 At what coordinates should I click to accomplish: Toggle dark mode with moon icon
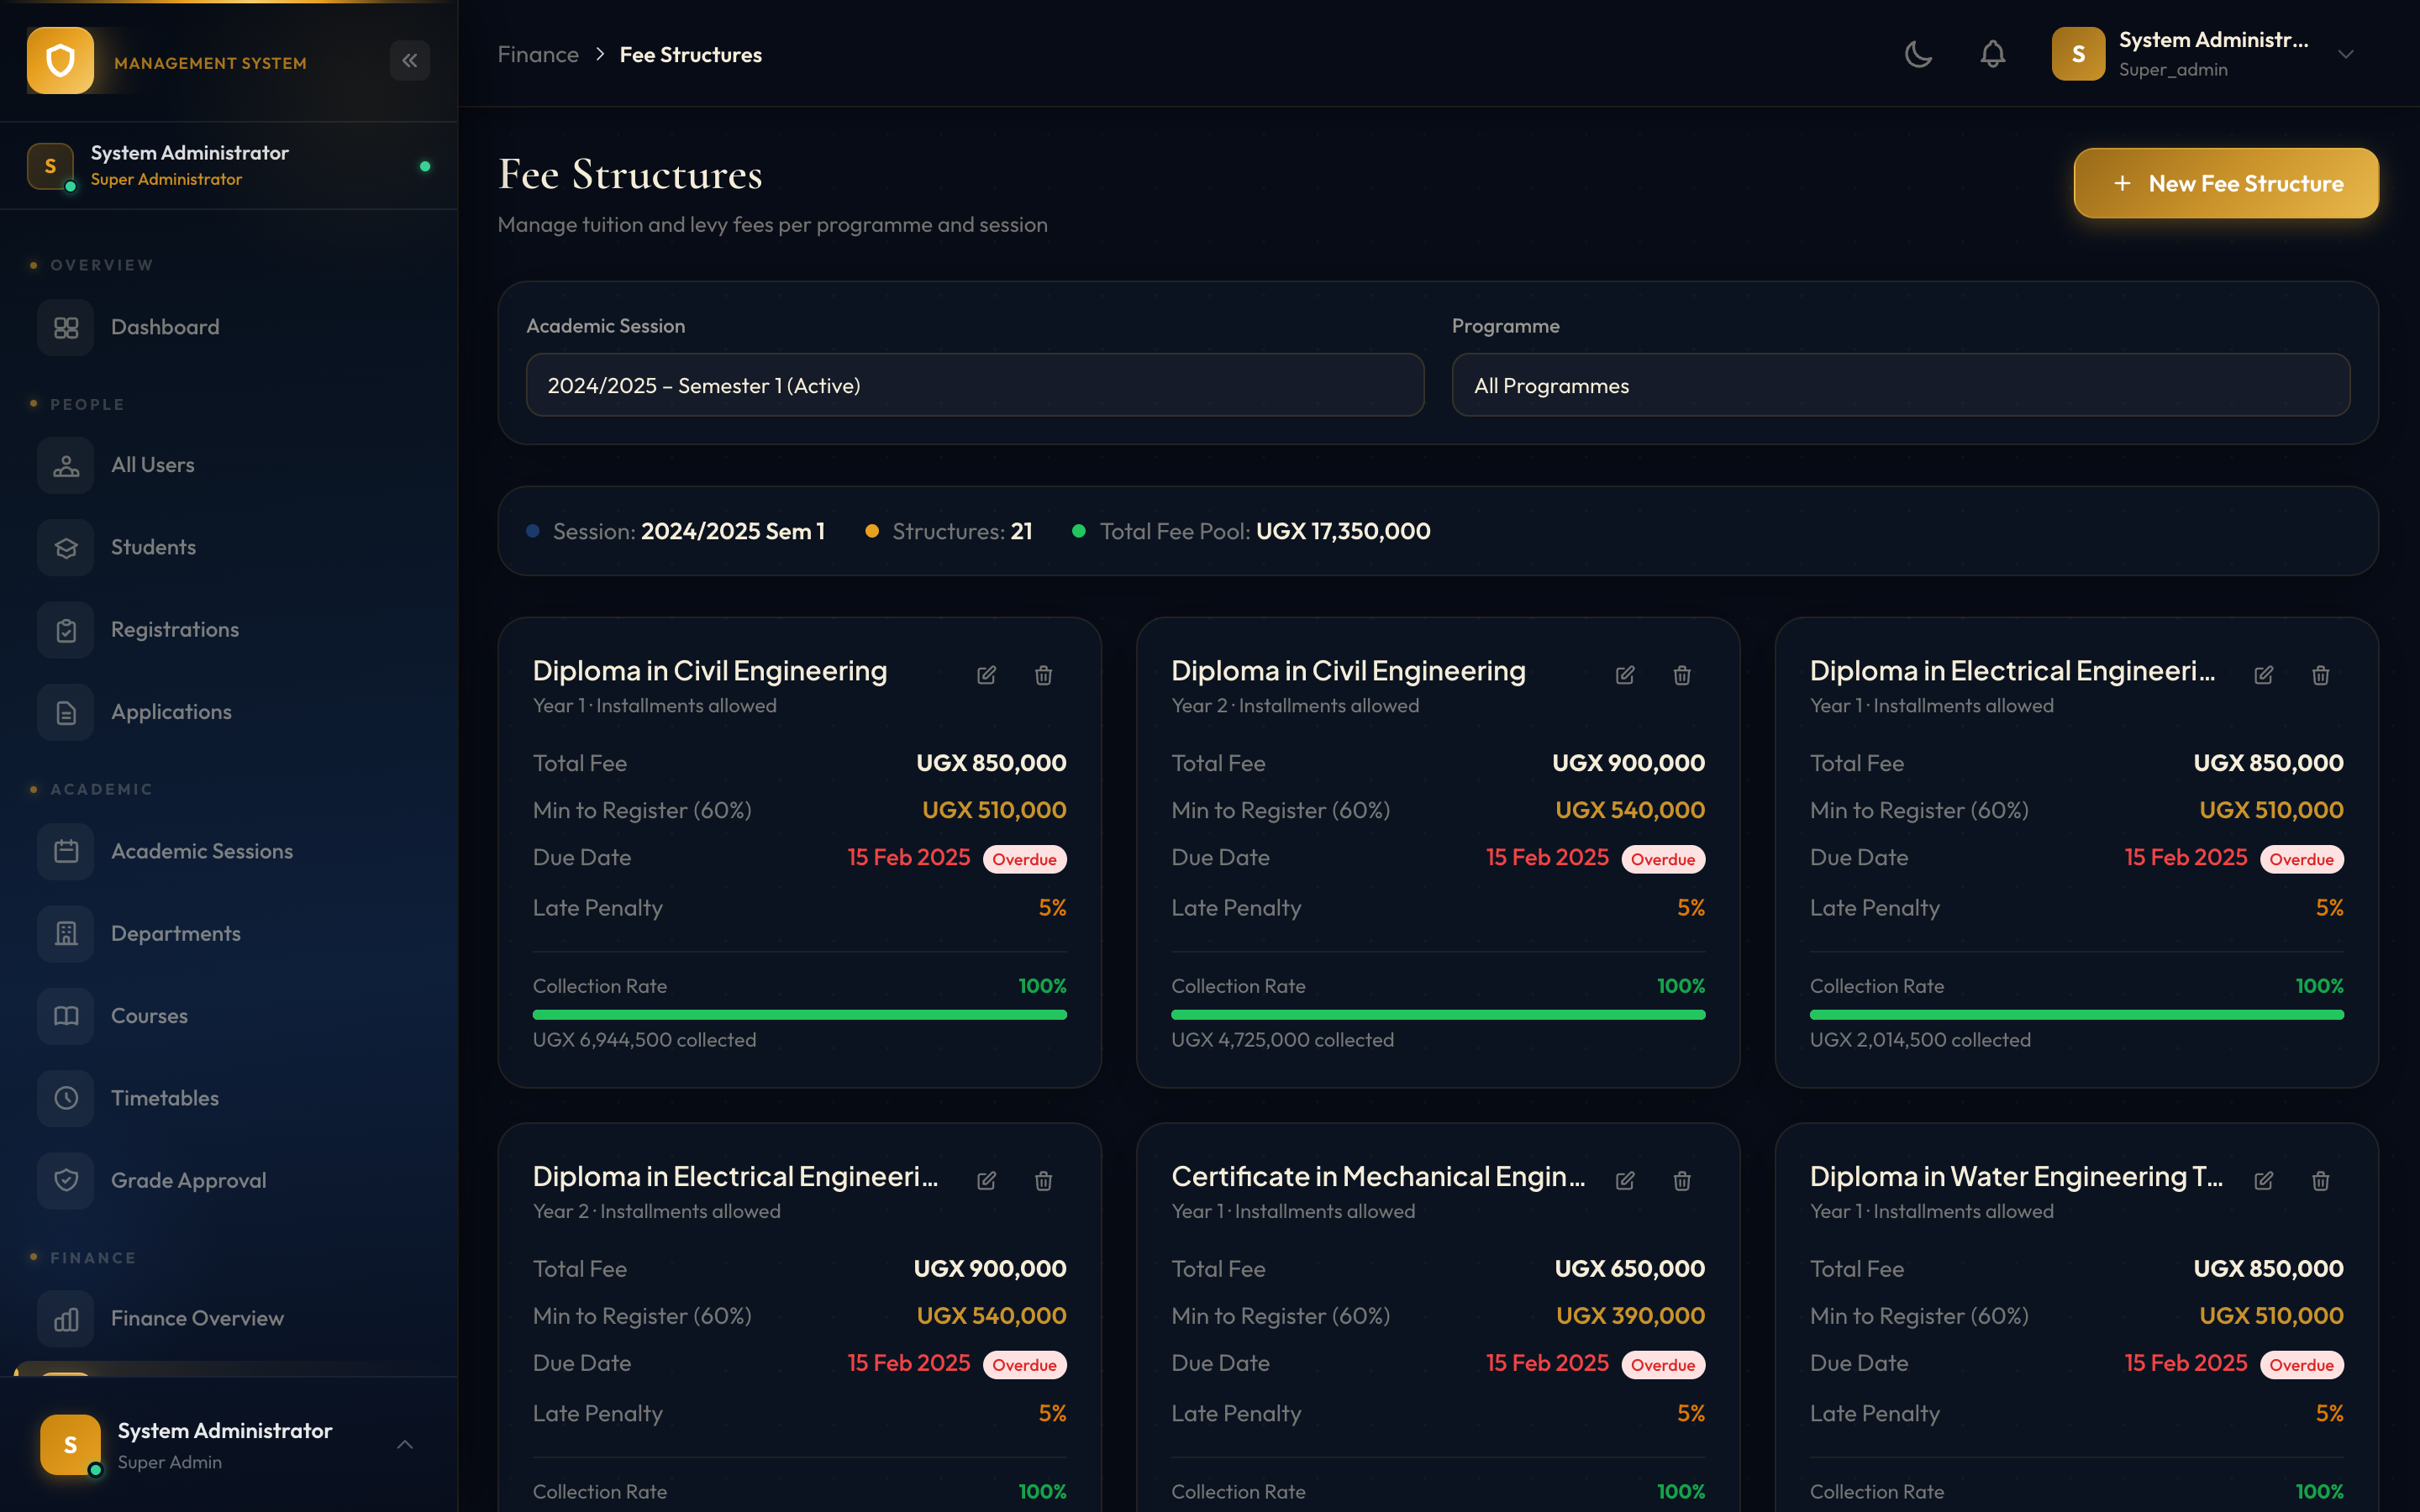point(1918,54)
